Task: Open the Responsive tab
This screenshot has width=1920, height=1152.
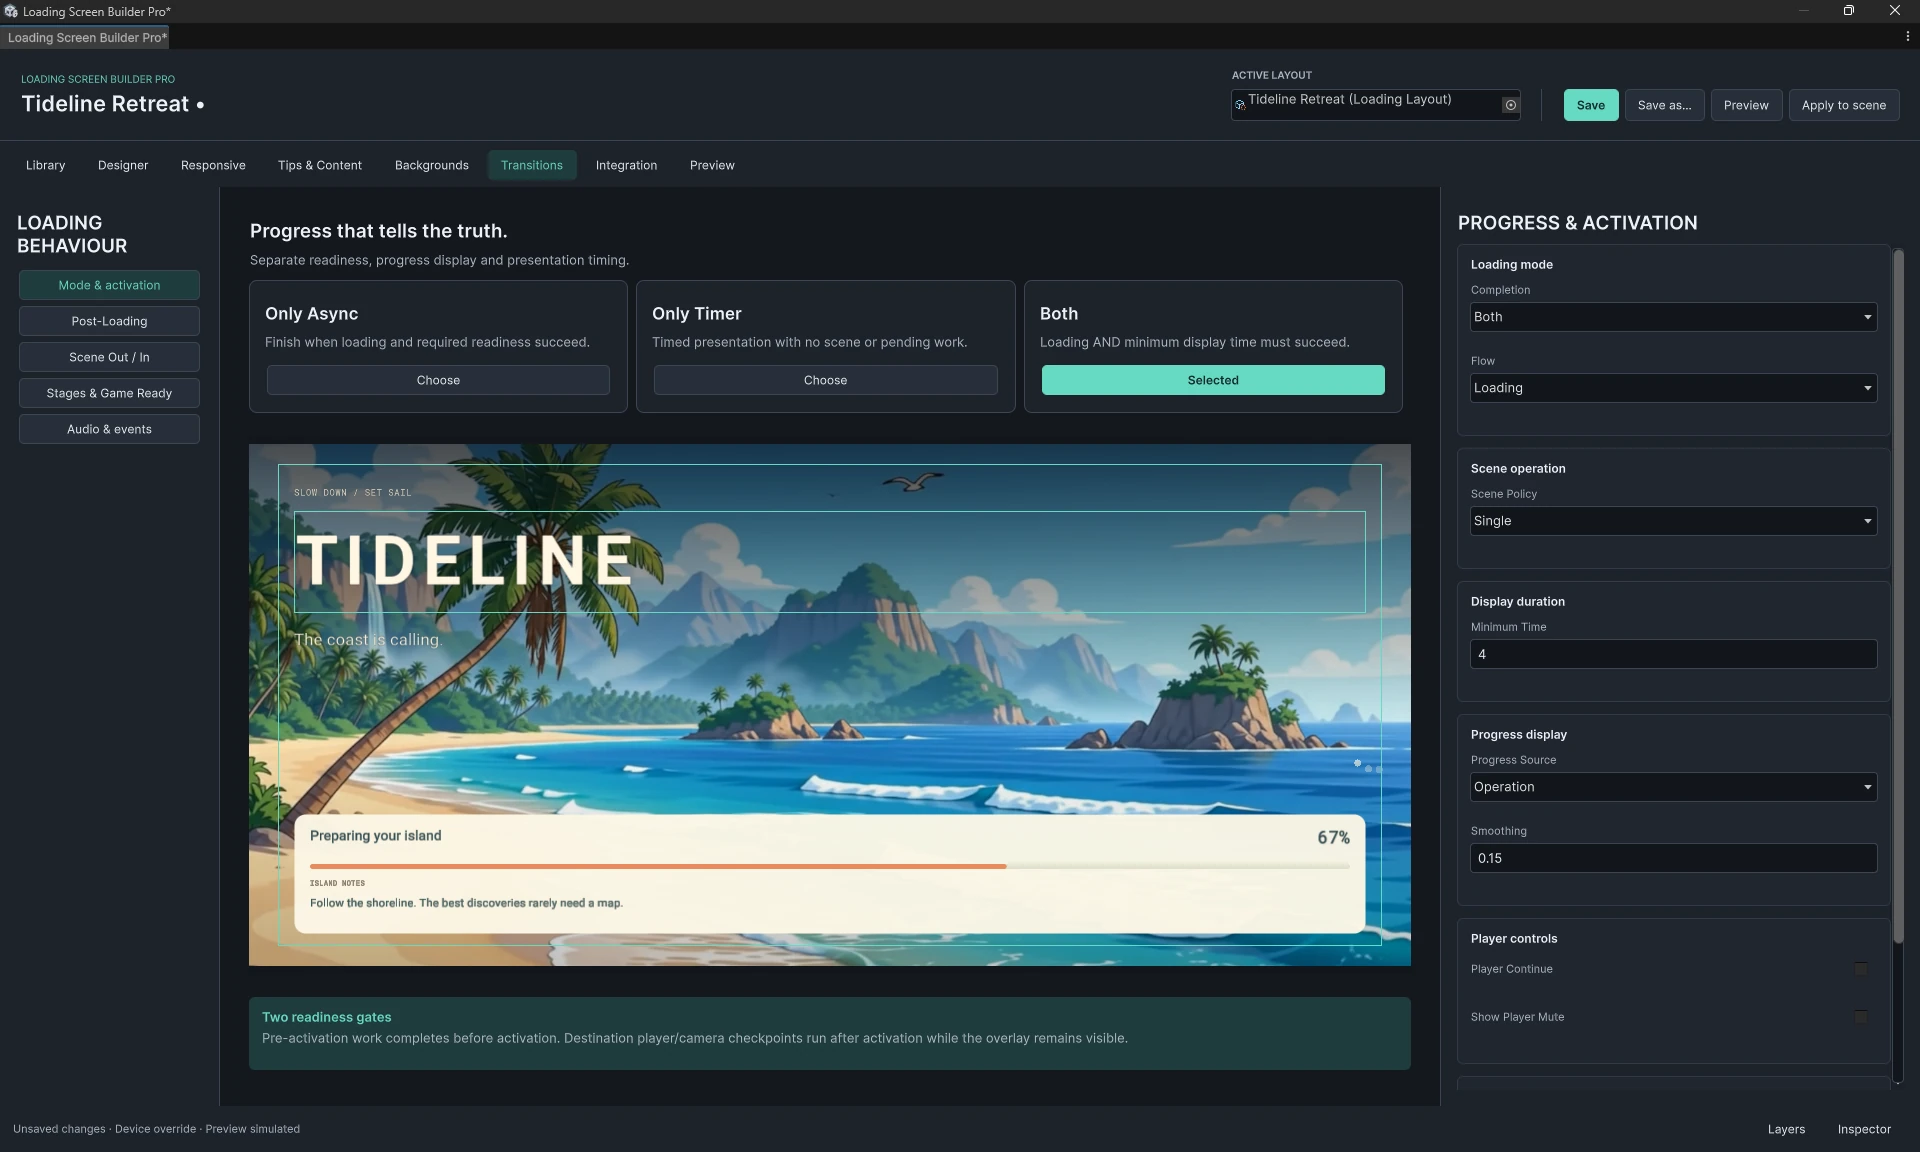Action: pos(213,165)
